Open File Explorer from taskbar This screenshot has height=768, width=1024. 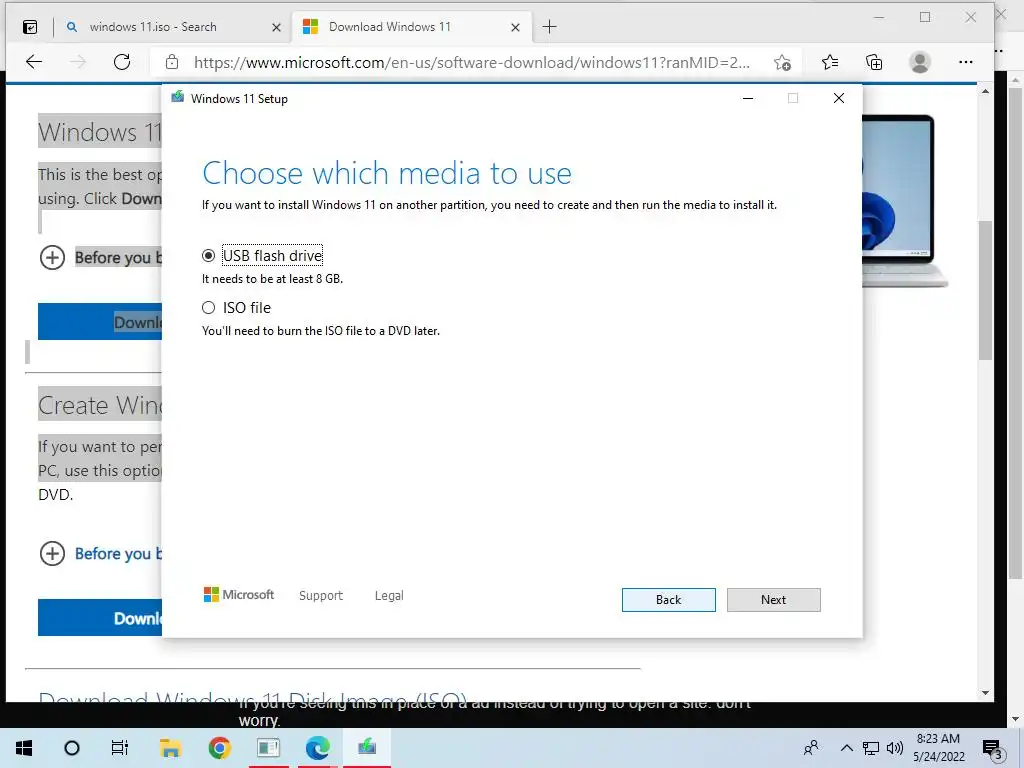point(170,748)
